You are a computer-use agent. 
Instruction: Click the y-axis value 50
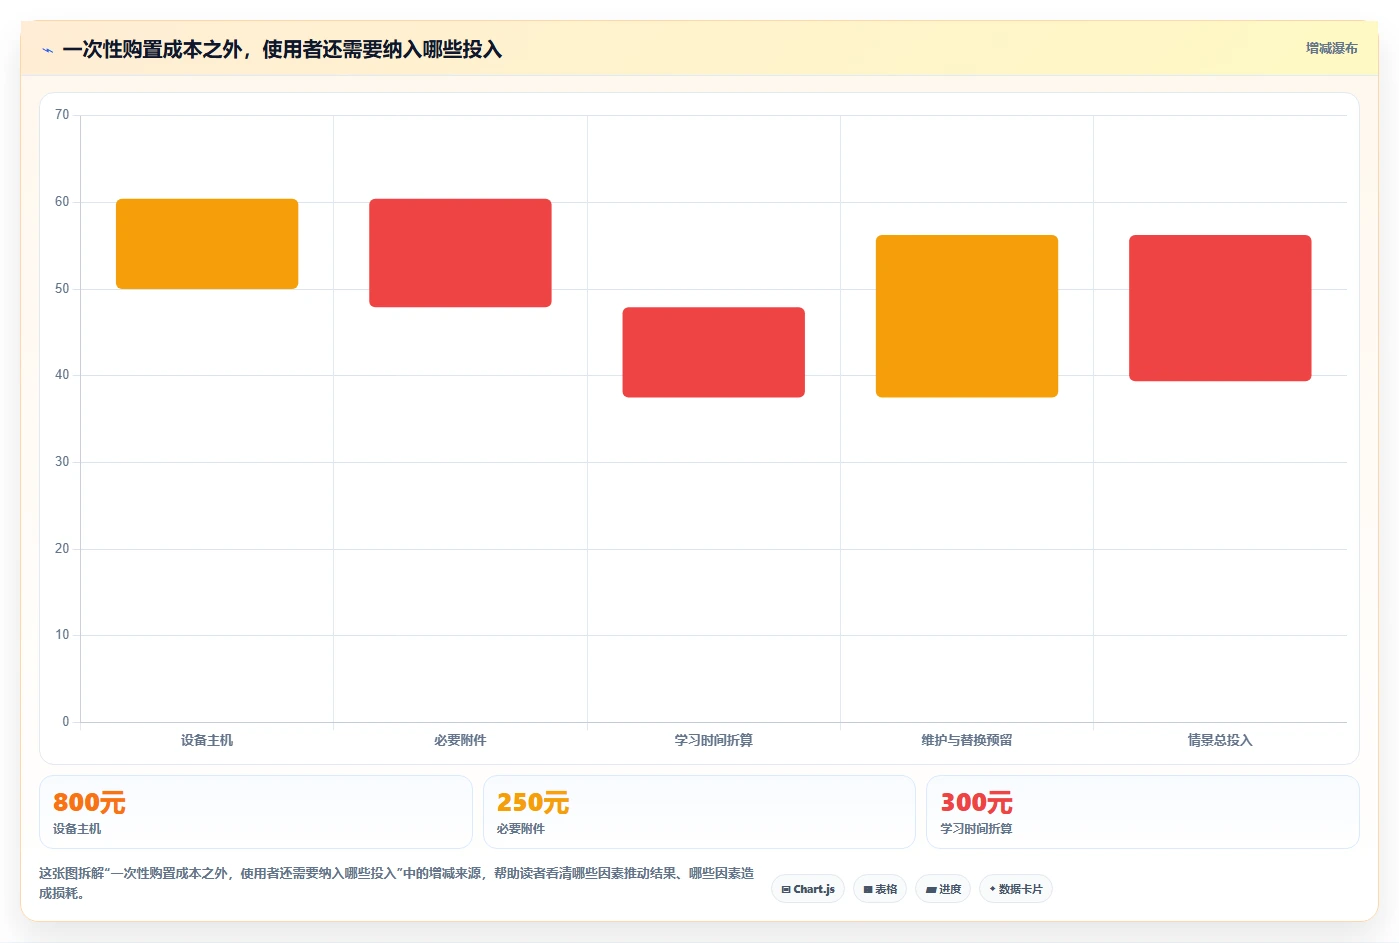pyautogui.click(x=62, y=289)
